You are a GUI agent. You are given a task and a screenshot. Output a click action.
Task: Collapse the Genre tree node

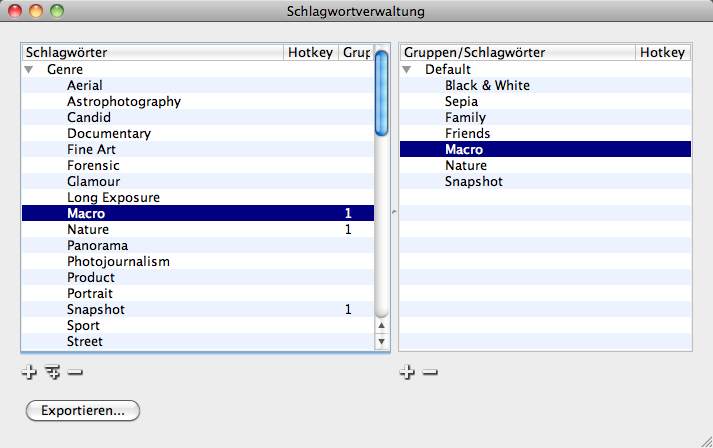tap(29, 70)
